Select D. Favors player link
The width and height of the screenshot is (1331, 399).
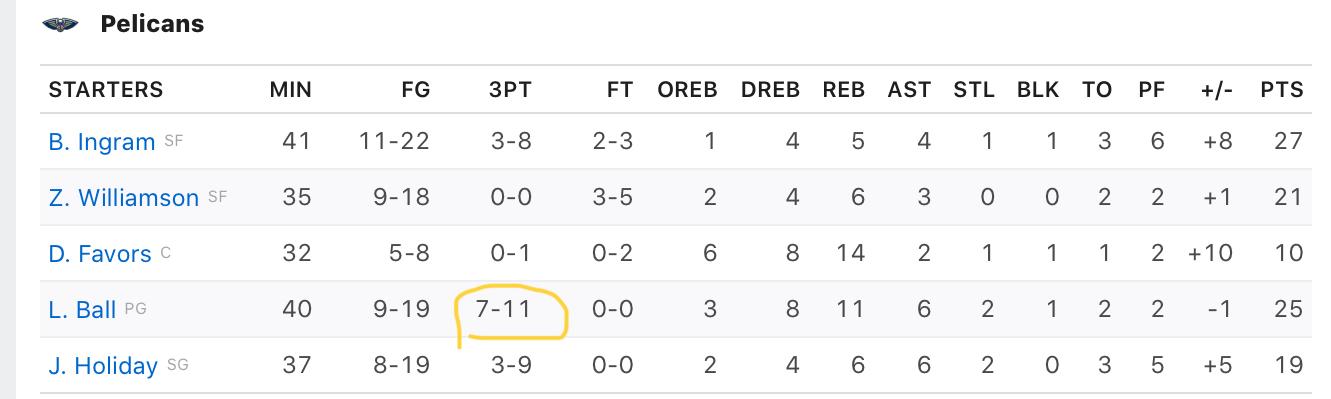point(100,254)
